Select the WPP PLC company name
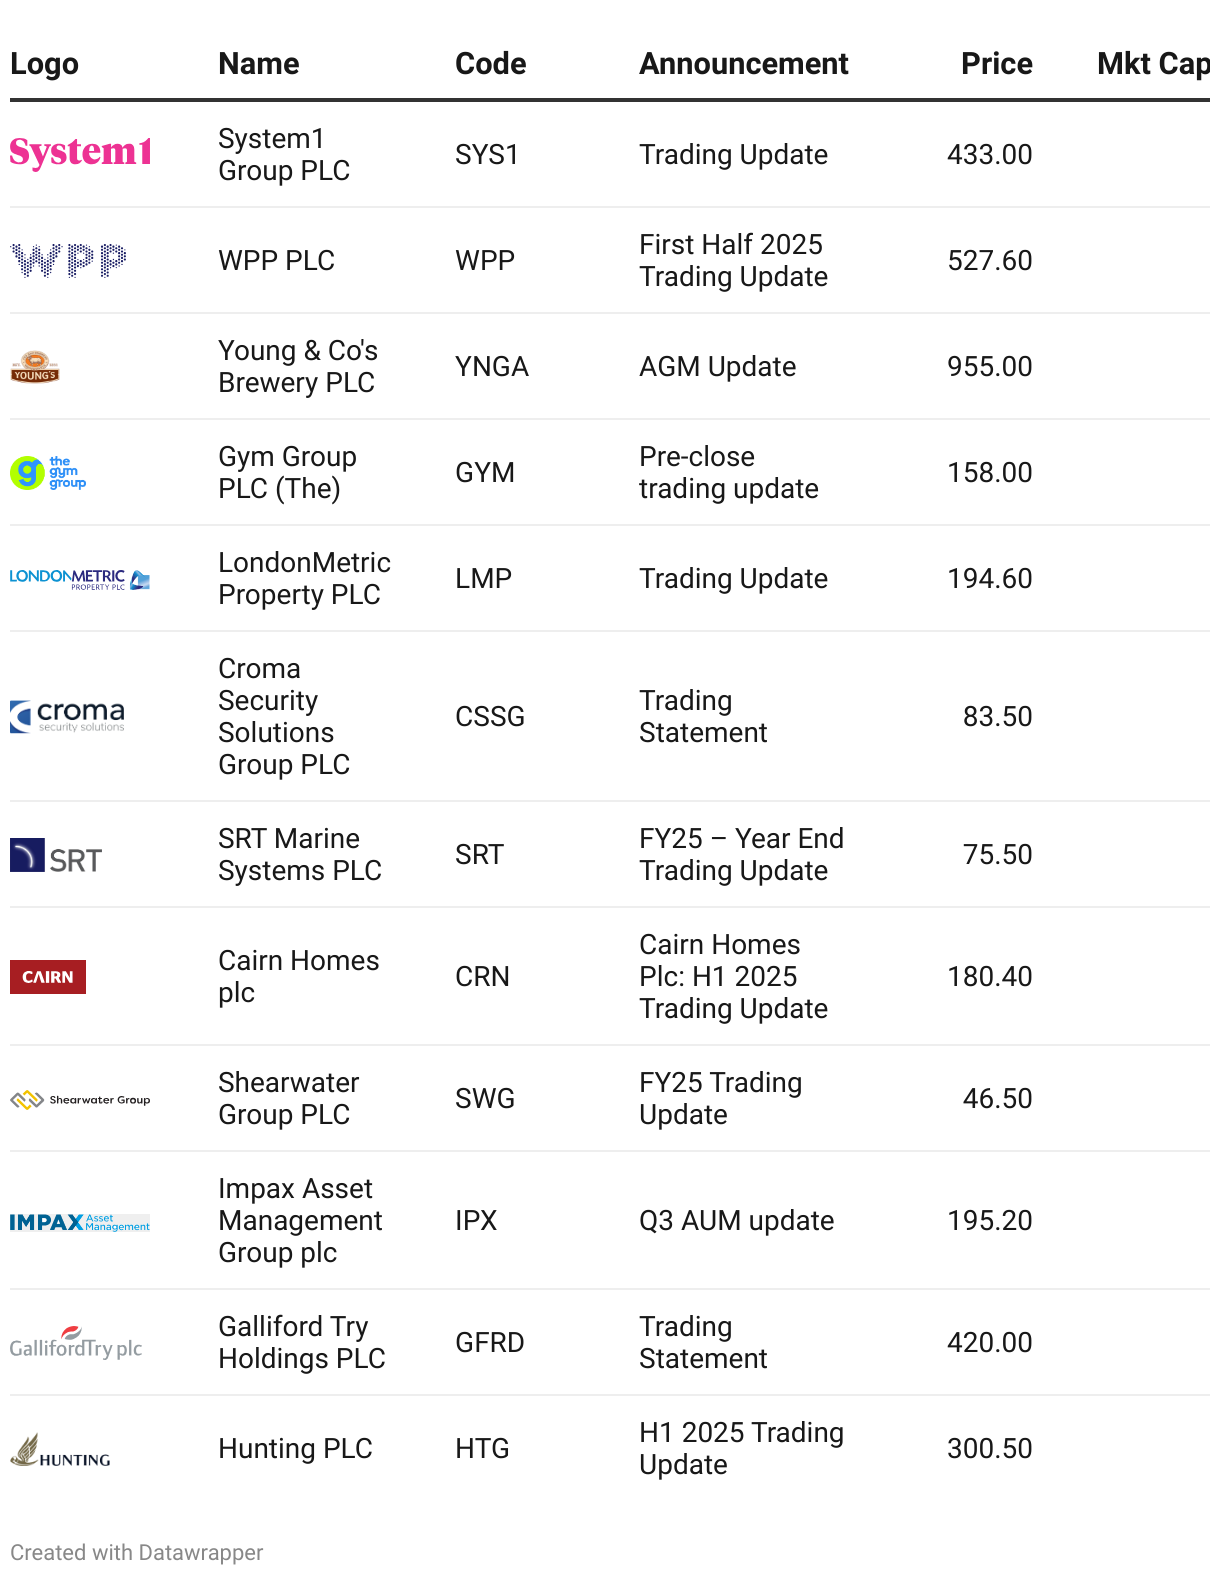Image resolution: width=1220 pixels, height=1576 pixels. (276, 261)
